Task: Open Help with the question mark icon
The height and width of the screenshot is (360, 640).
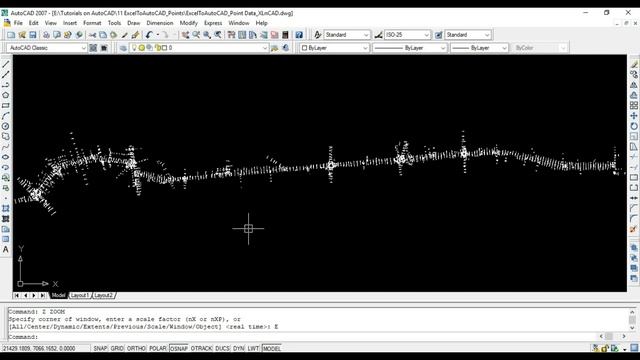Action: (299, 35)
